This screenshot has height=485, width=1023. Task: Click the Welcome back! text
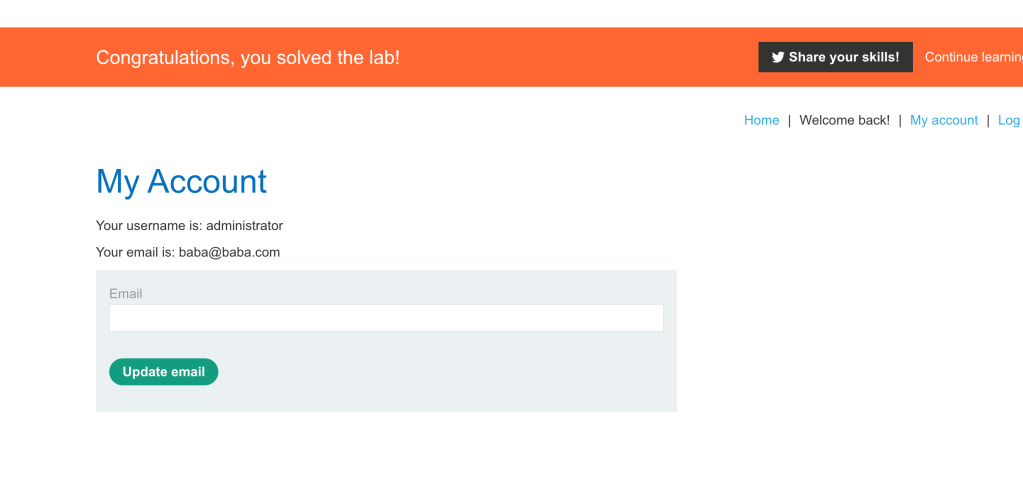pyautogui.click(x=844, y=120)
